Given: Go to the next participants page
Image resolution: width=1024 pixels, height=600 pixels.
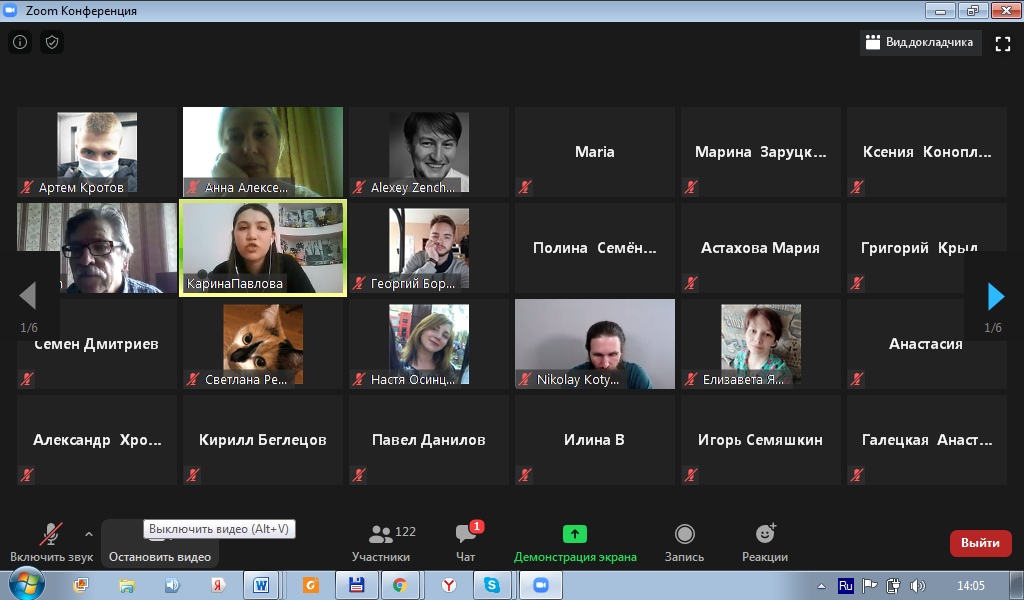Looking at the screenshot, I should (995, 296).
